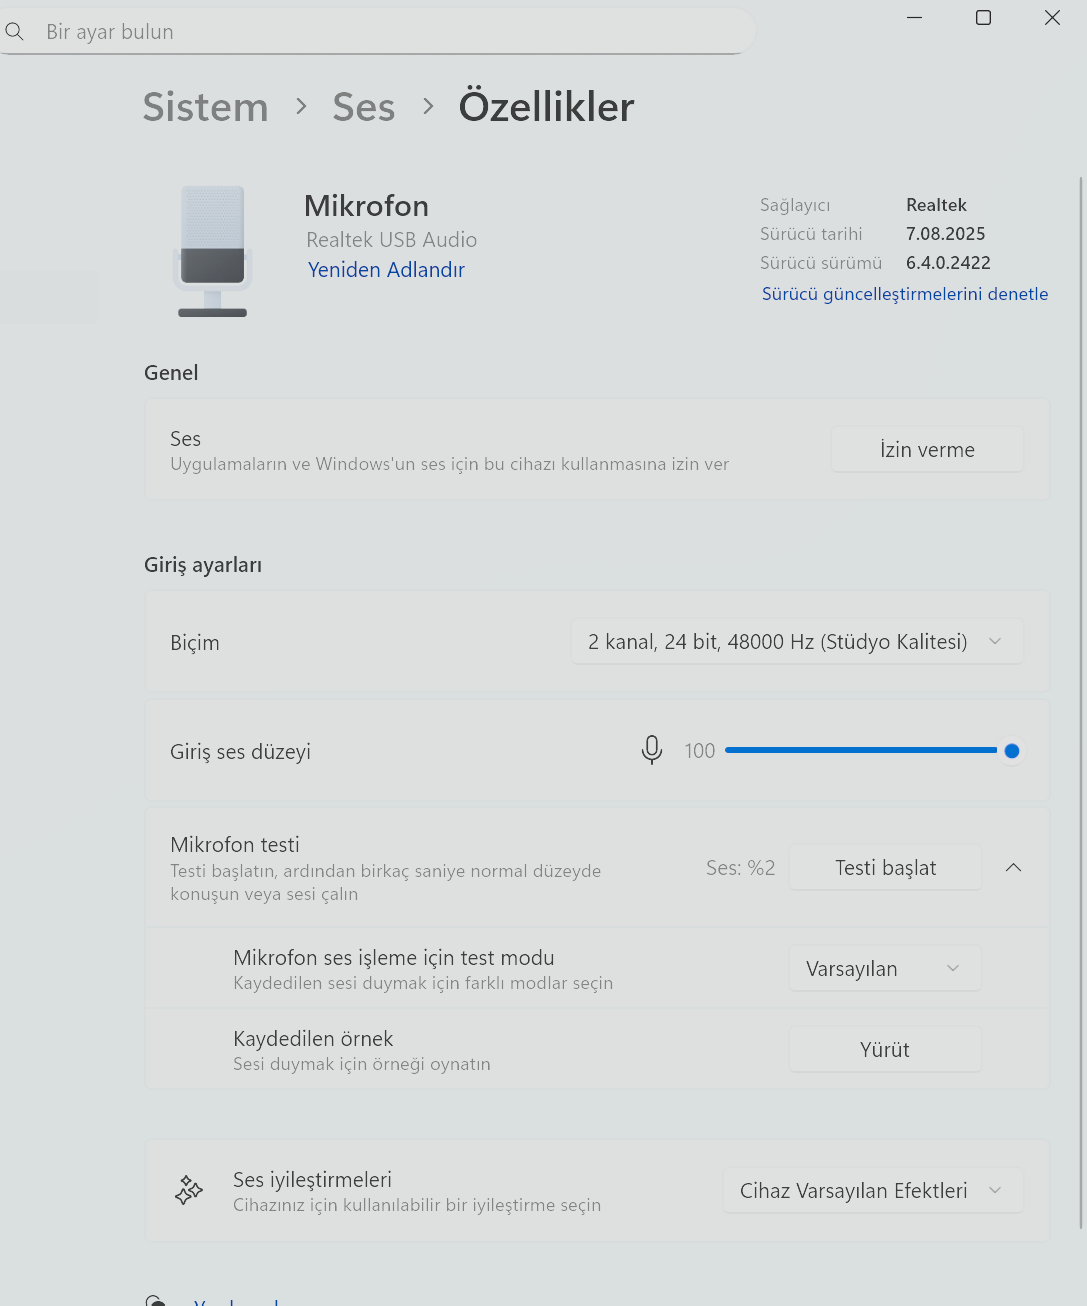Navigate back to Ses in breadcrumb
Viewport: 1087px width, 1306px height.
click(x=363, y=107)
